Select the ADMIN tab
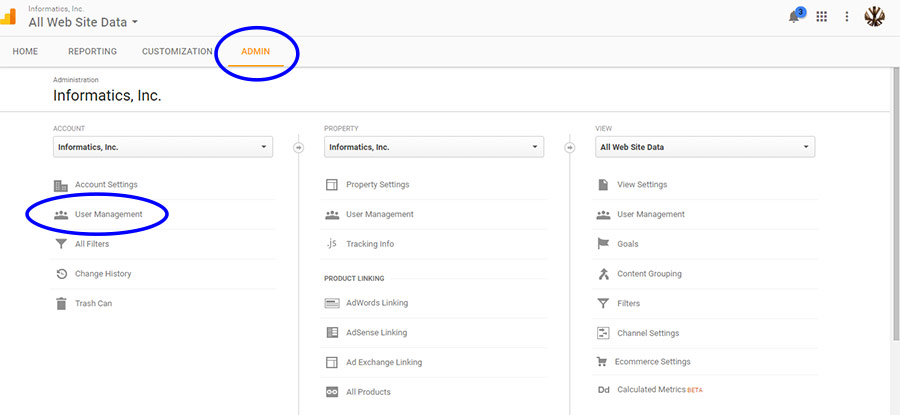Screen dimensions: 900x415 [255, 52]
